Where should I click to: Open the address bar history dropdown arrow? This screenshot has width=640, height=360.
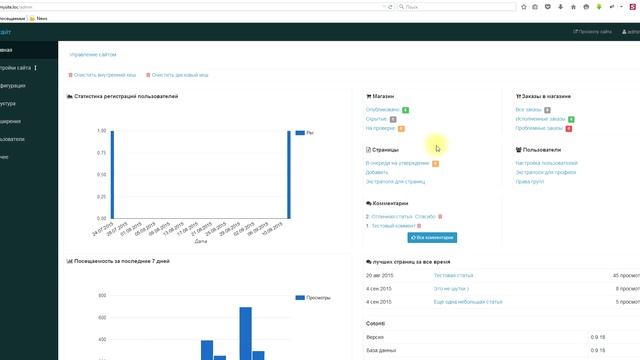click(384, 7)
